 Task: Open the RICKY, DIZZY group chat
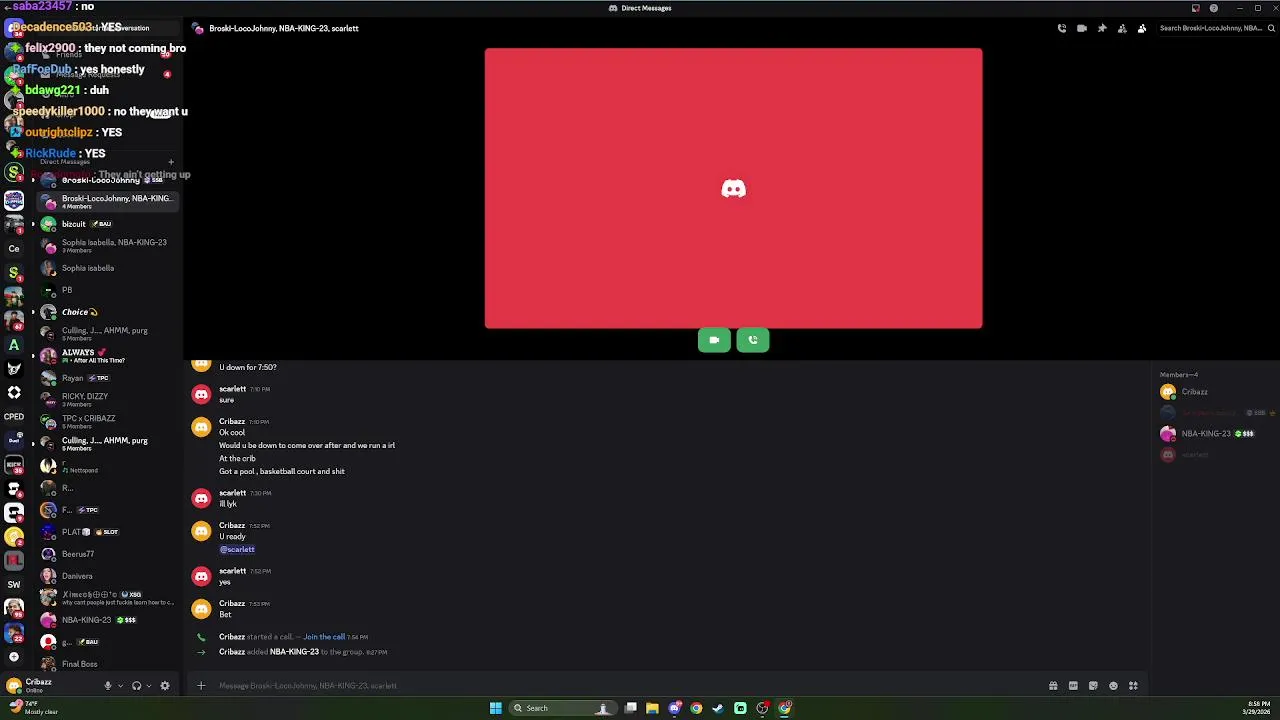click(108, 400)
